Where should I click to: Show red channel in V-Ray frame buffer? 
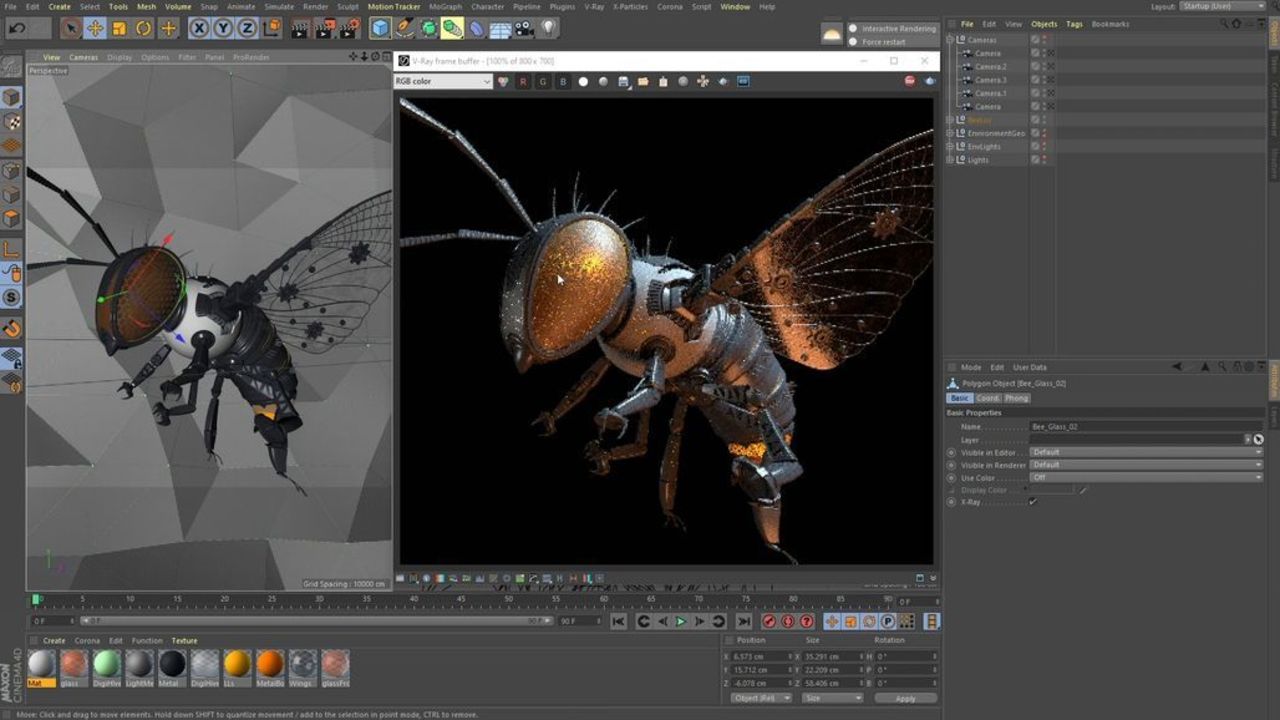[x=523, y=81]
